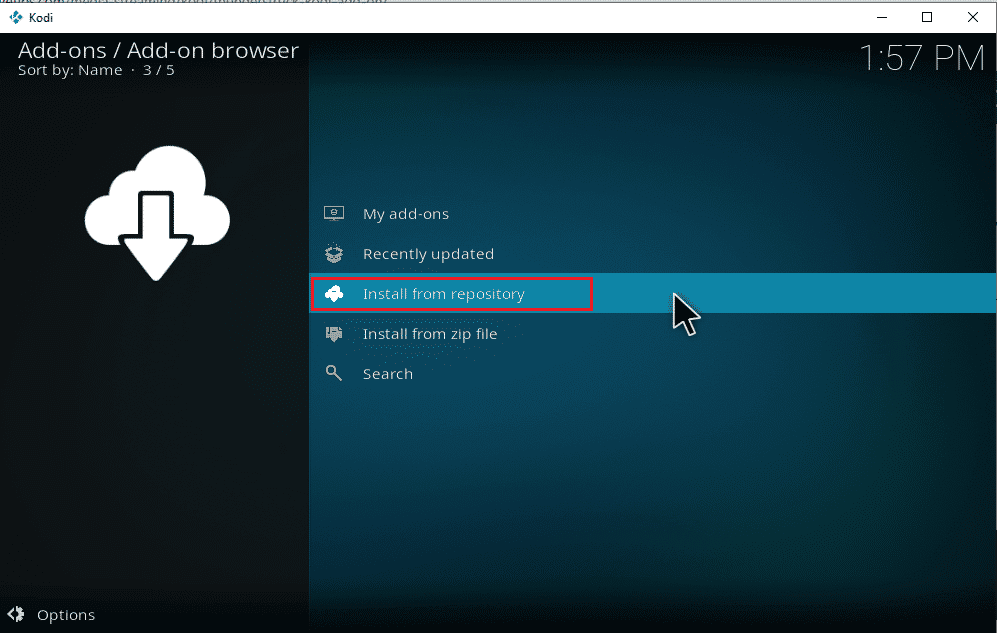997x633 pixels.
Task: Select the Search magnifying glass icon
Action: (x=334, y=373)
